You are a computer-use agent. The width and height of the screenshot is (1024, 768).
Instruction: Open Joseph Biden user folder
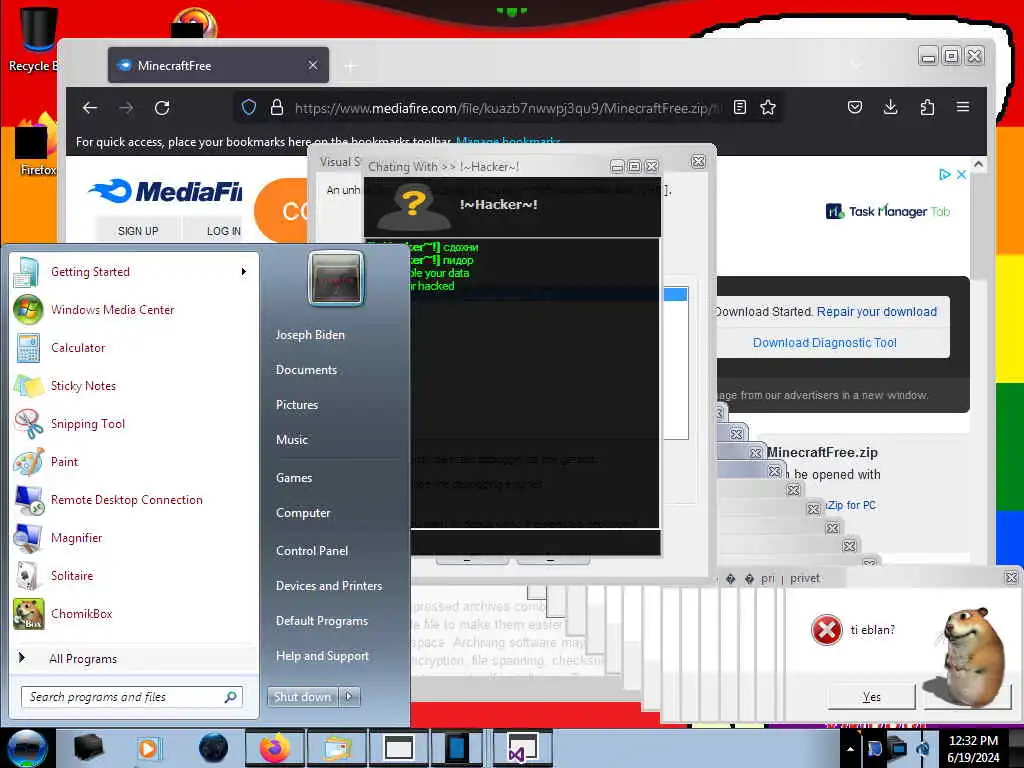click(310, 334)
